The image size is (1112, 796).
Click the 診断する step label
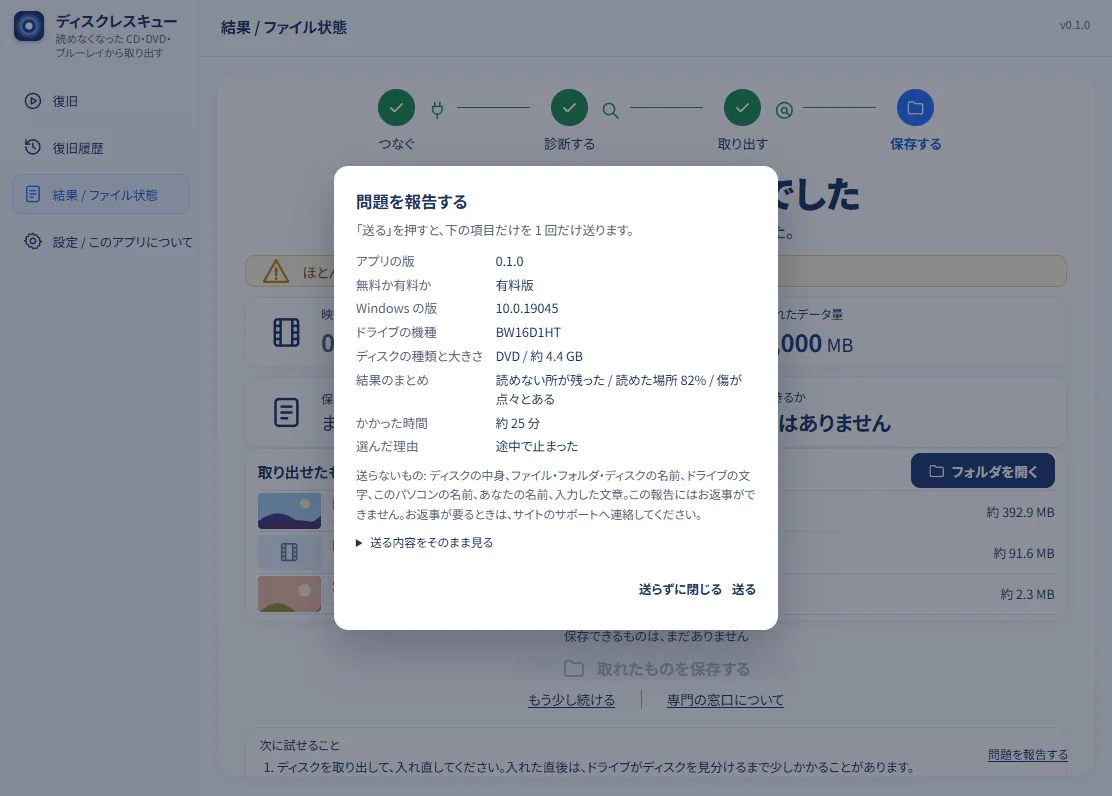(569, 144)
